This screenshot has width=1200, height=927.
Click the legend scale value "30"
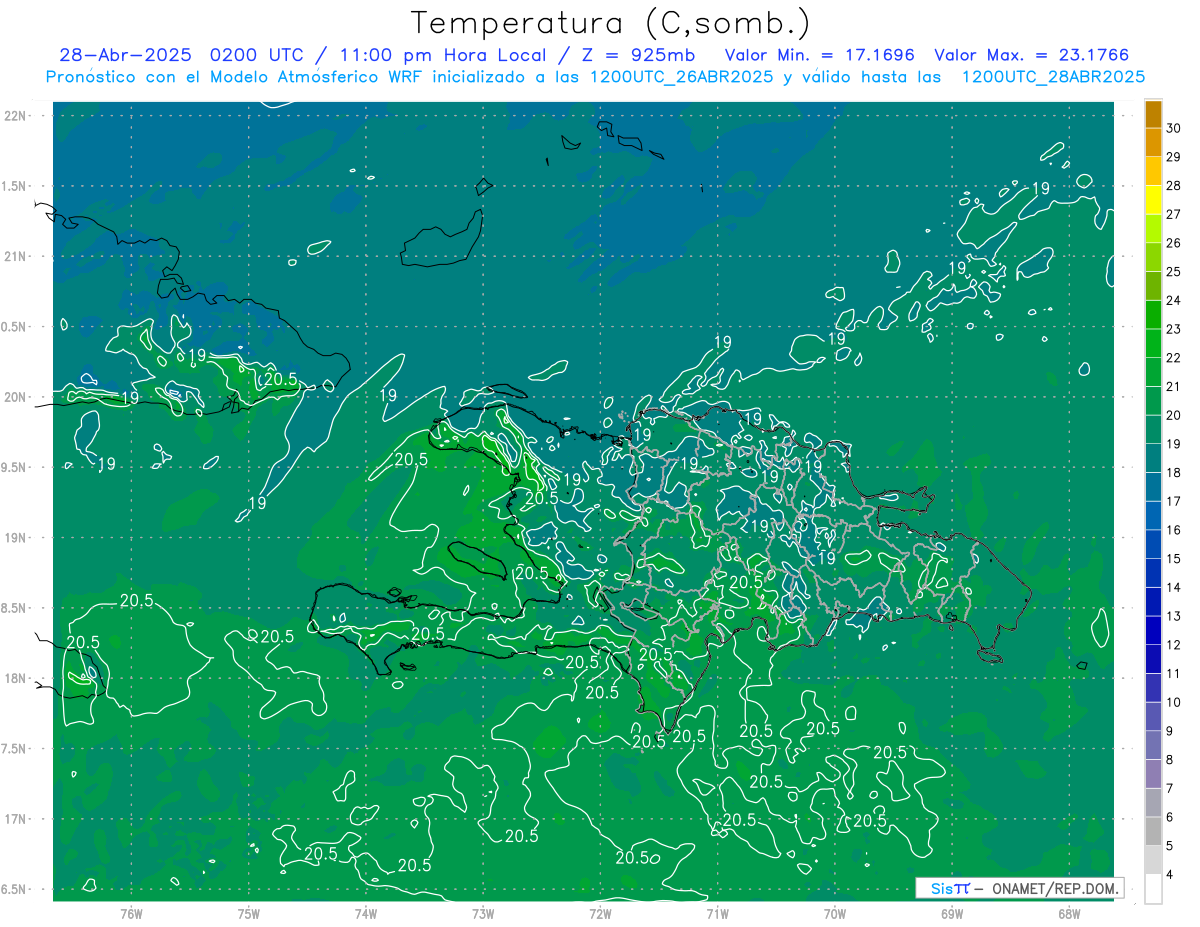(x=1174, y=128)
